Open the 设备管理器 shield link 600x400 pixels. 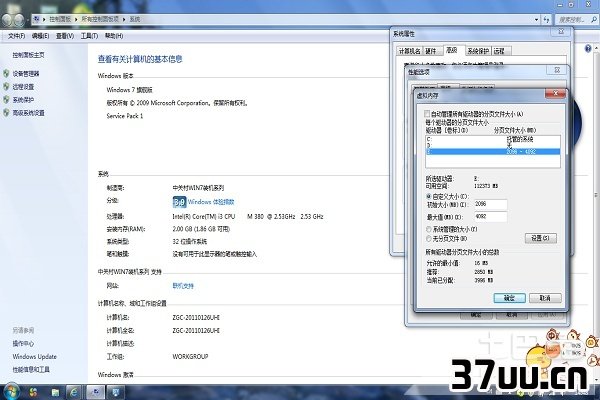(26, 73)
